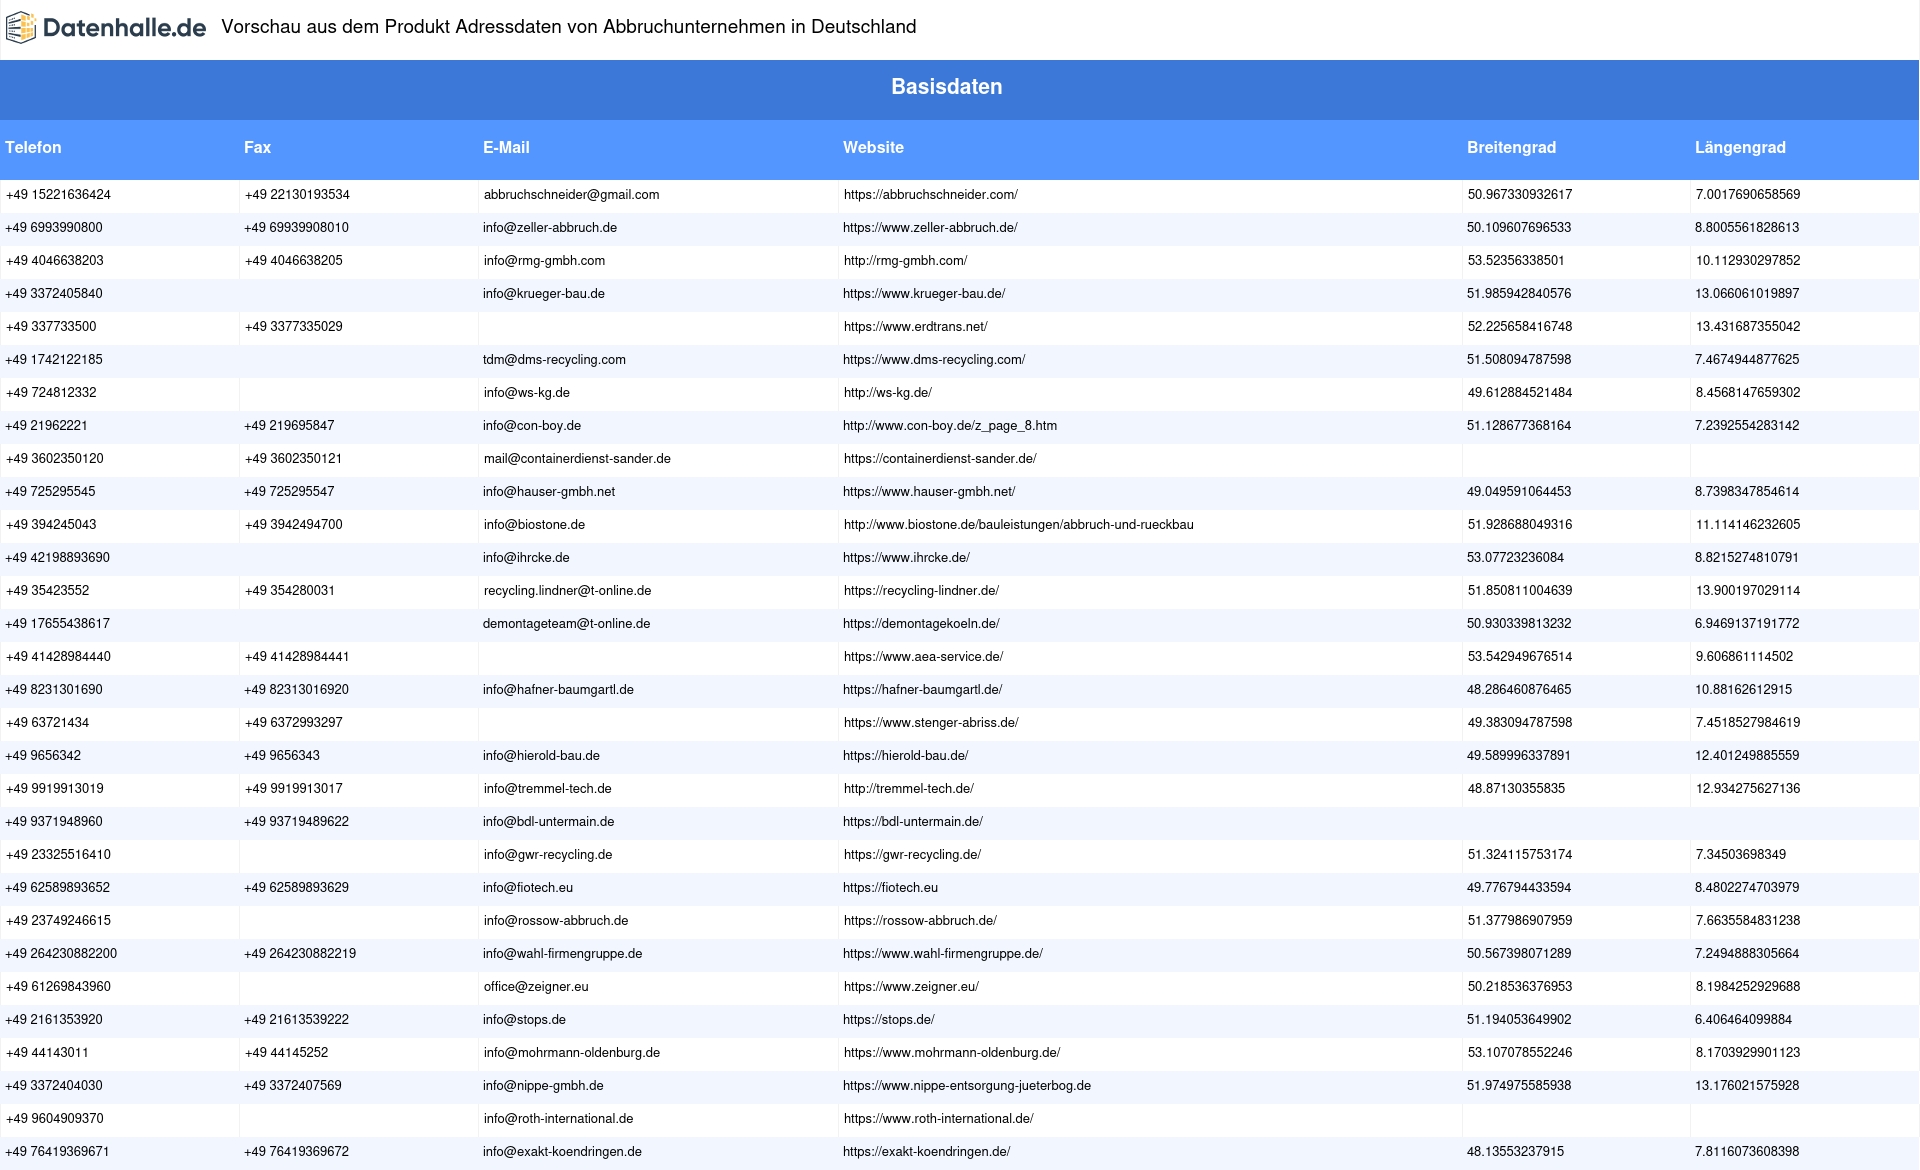Screen dimensions: 1920x1170
Task: Click the E-Mail column header
Action: coord(506,147)
